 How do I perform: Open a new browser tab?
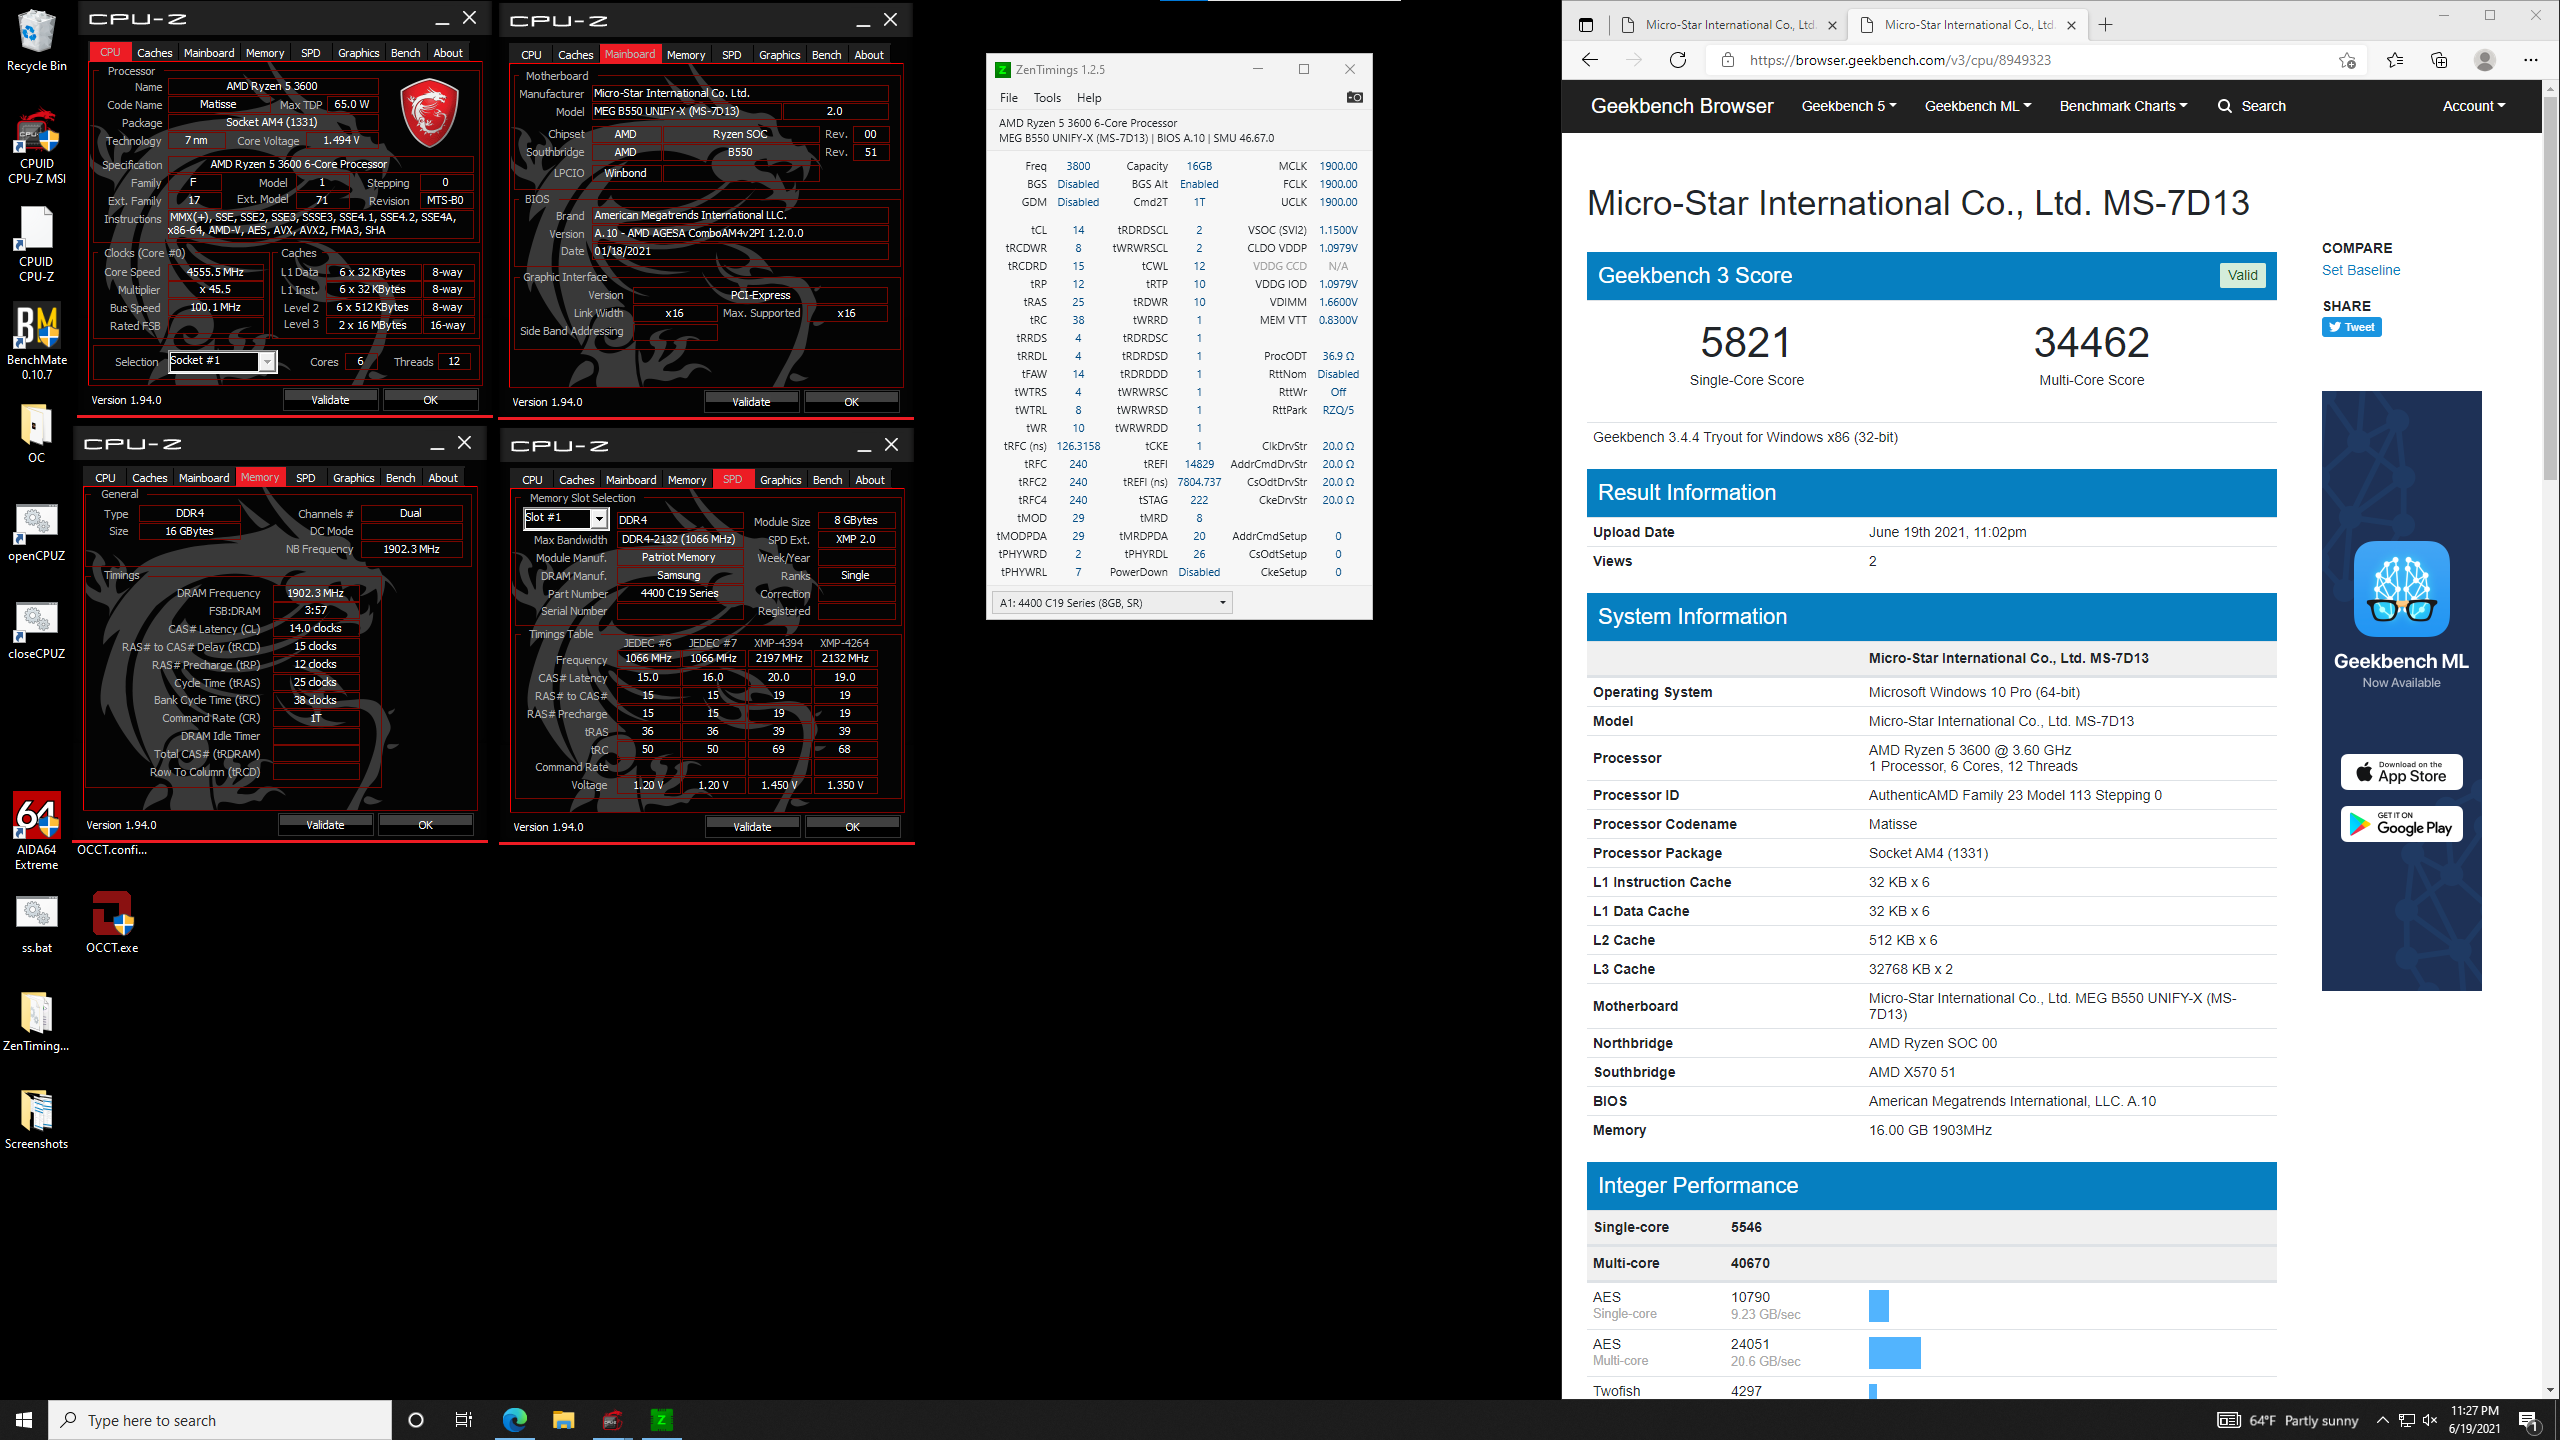point(2105,25)
